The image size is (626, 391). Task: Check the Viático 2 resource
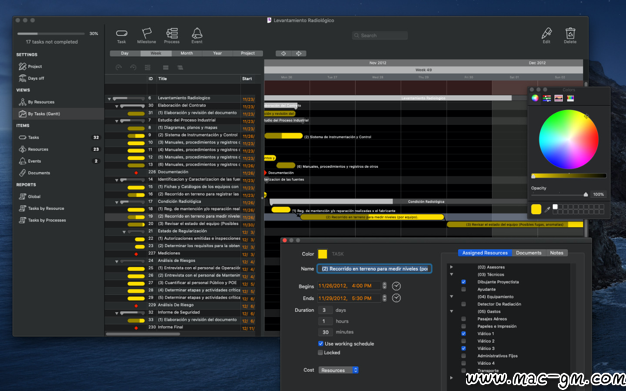click(464, 341)
